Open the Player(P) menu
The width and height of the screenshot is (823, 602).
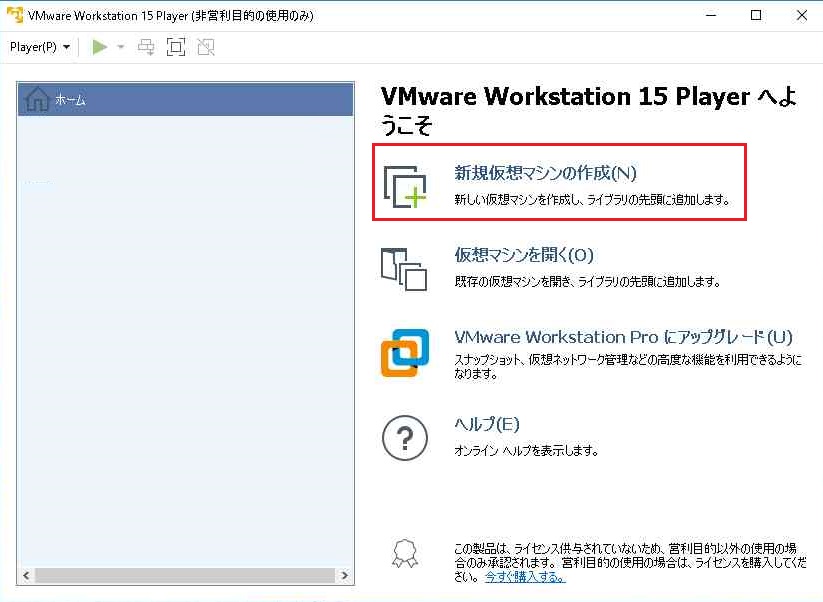[x=39, y=47]
